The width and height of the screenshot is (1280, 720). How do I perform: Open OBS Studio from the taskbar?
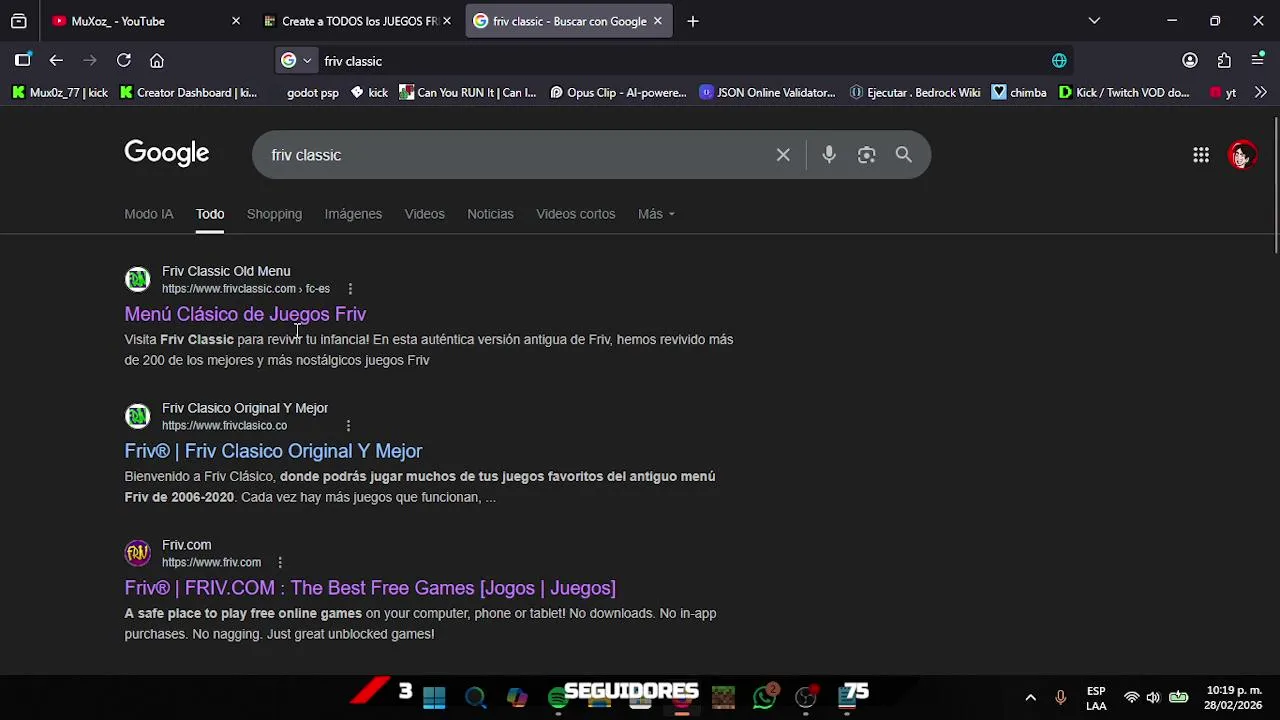806,697
